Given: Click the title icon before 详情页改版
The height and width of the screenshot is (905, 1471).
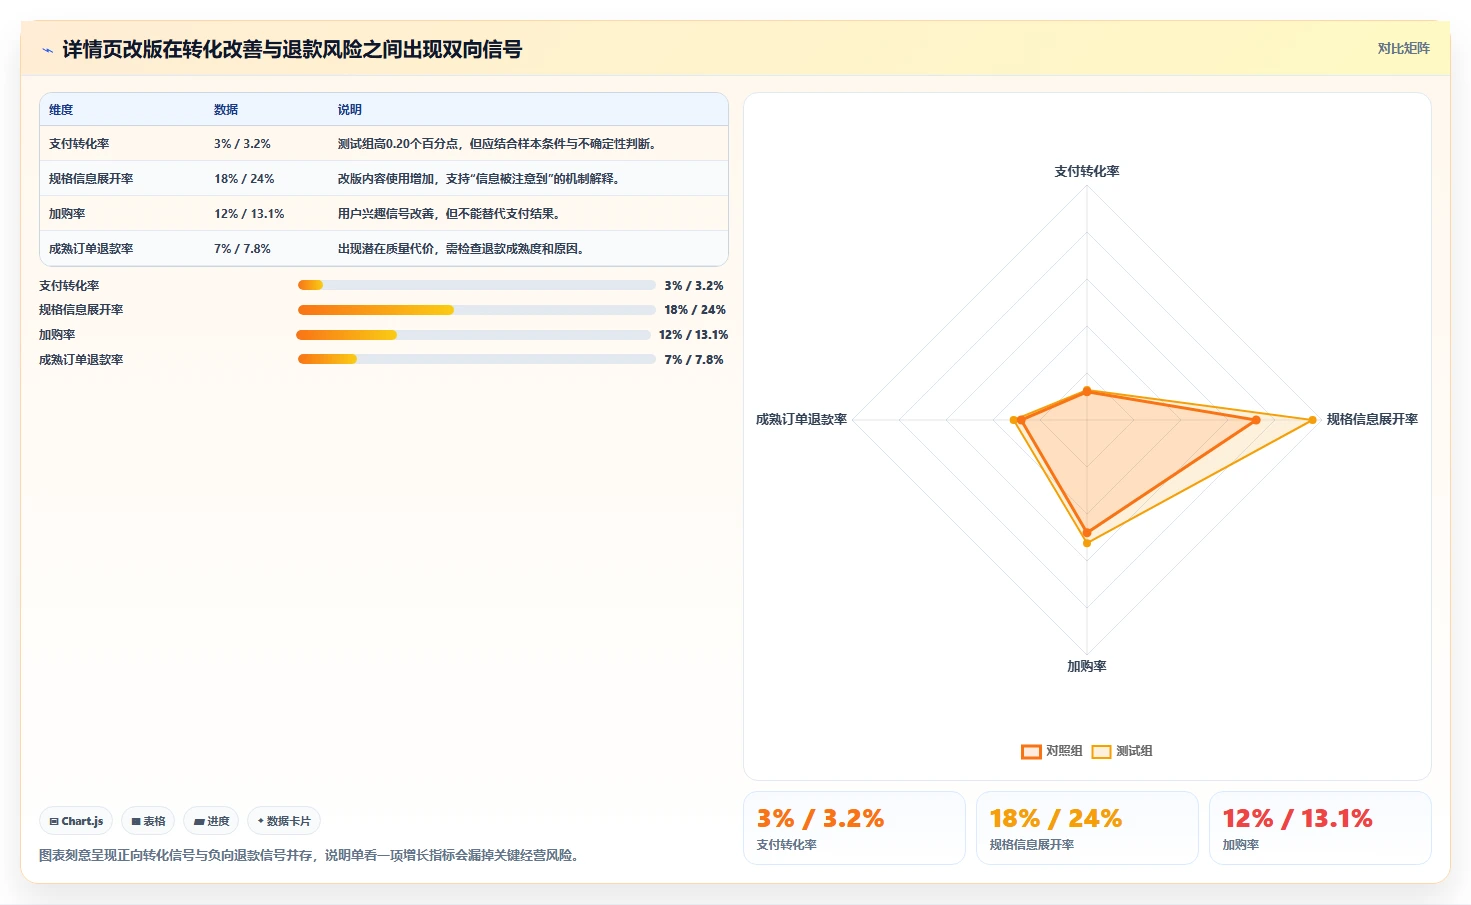Looking at the screenshot, I should click(47, 50).
